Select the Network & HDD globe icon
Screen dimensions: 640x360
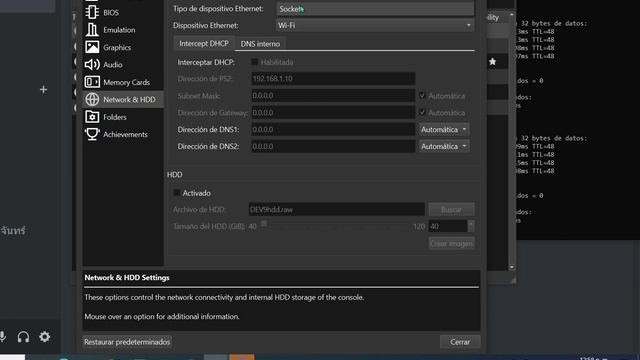pos(92,99)
